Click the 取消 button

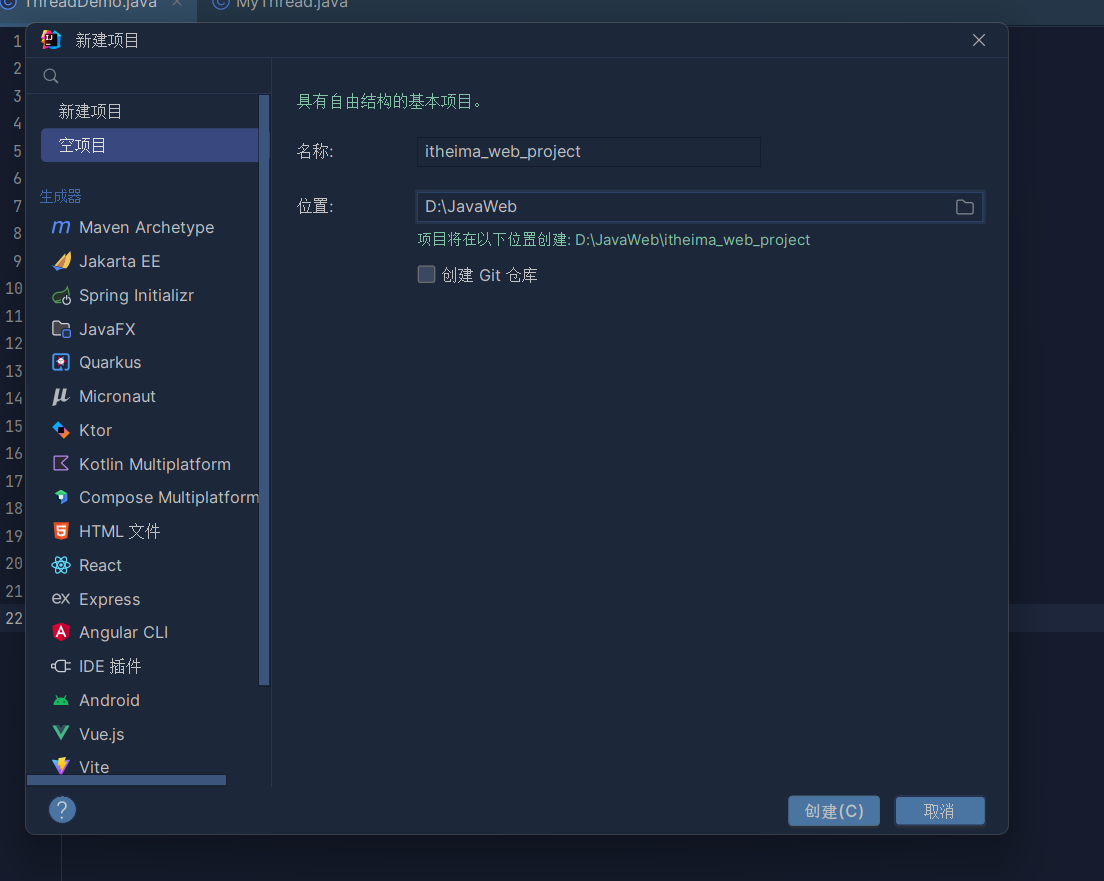939,811
